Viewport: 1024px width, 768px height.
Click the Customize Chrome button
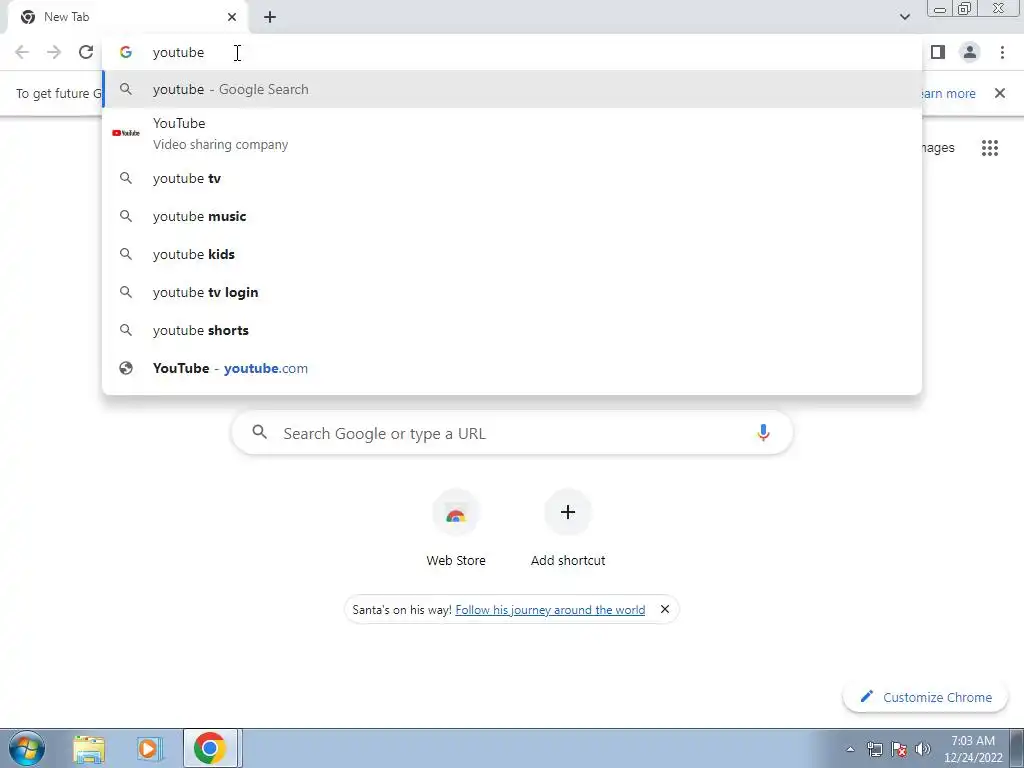coord(925,697)
